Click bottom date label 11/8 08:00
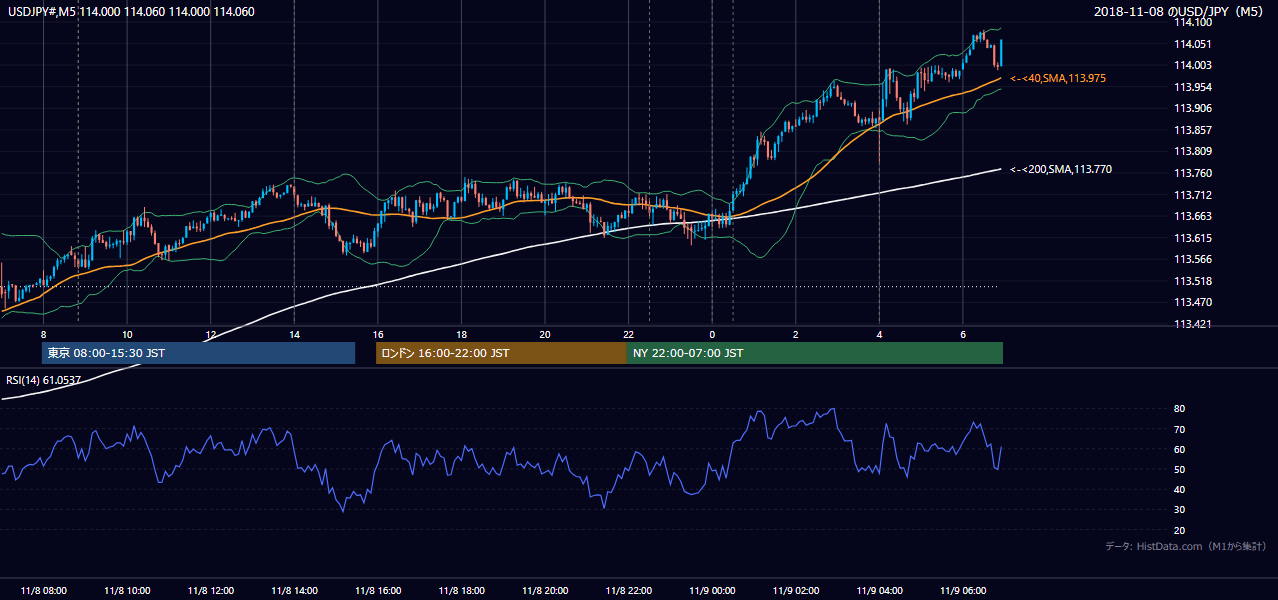This screenshot has height=600, width=1278. point(43,591)
